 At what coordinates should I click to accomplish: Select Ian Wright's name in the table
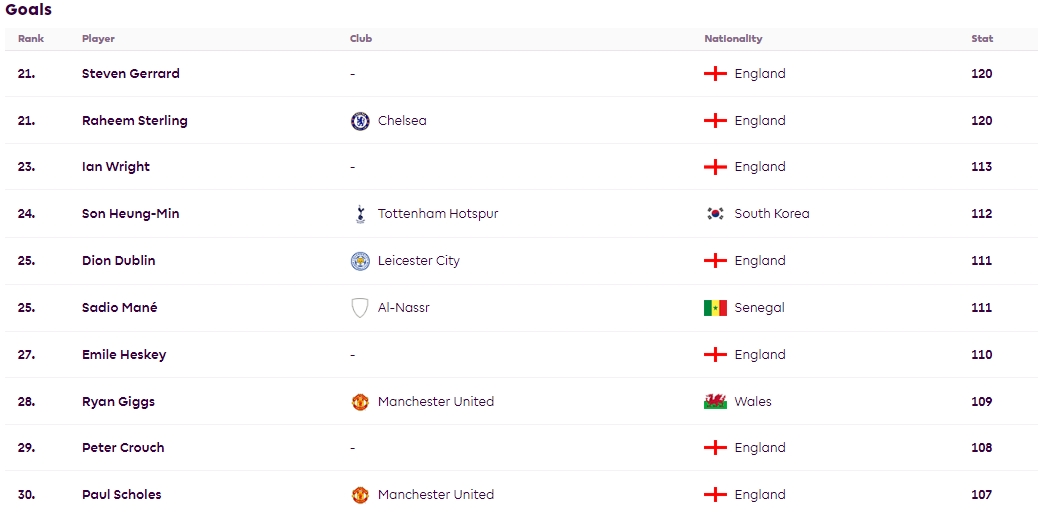pyautogui.click(x=115, y=167)
